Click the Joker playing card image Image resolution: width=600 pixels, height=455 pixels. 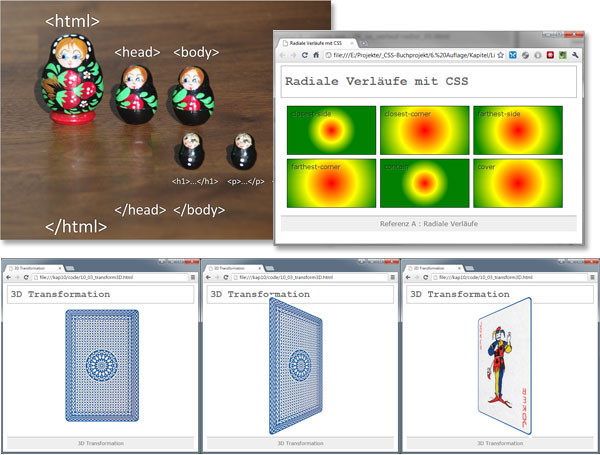click(505, 366)
